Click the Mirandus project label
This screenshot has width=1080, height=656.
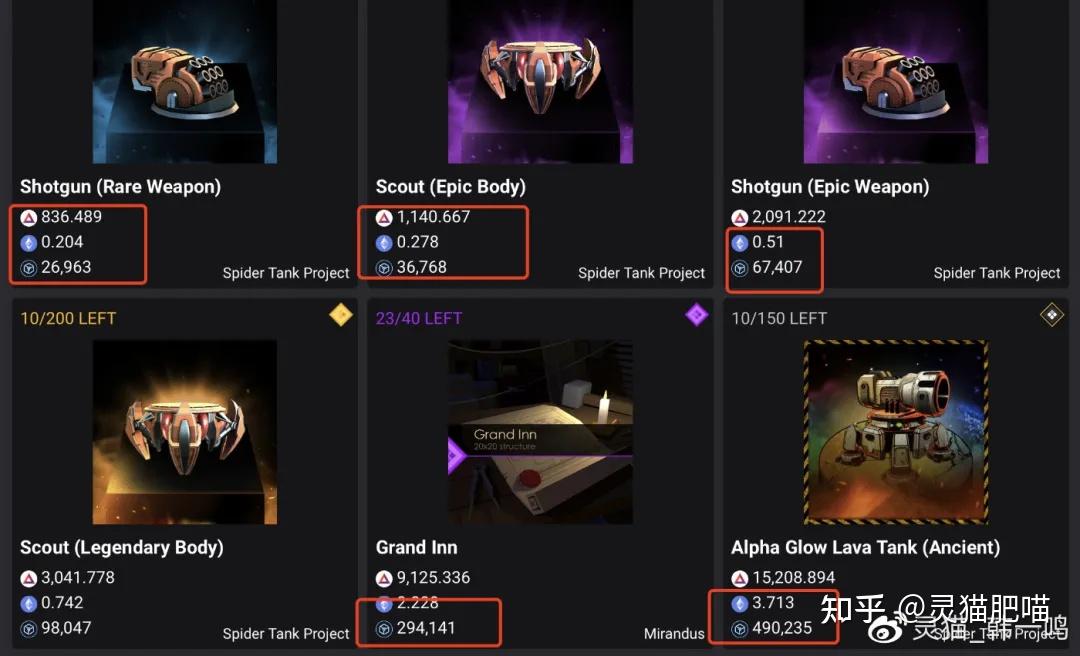674,634
